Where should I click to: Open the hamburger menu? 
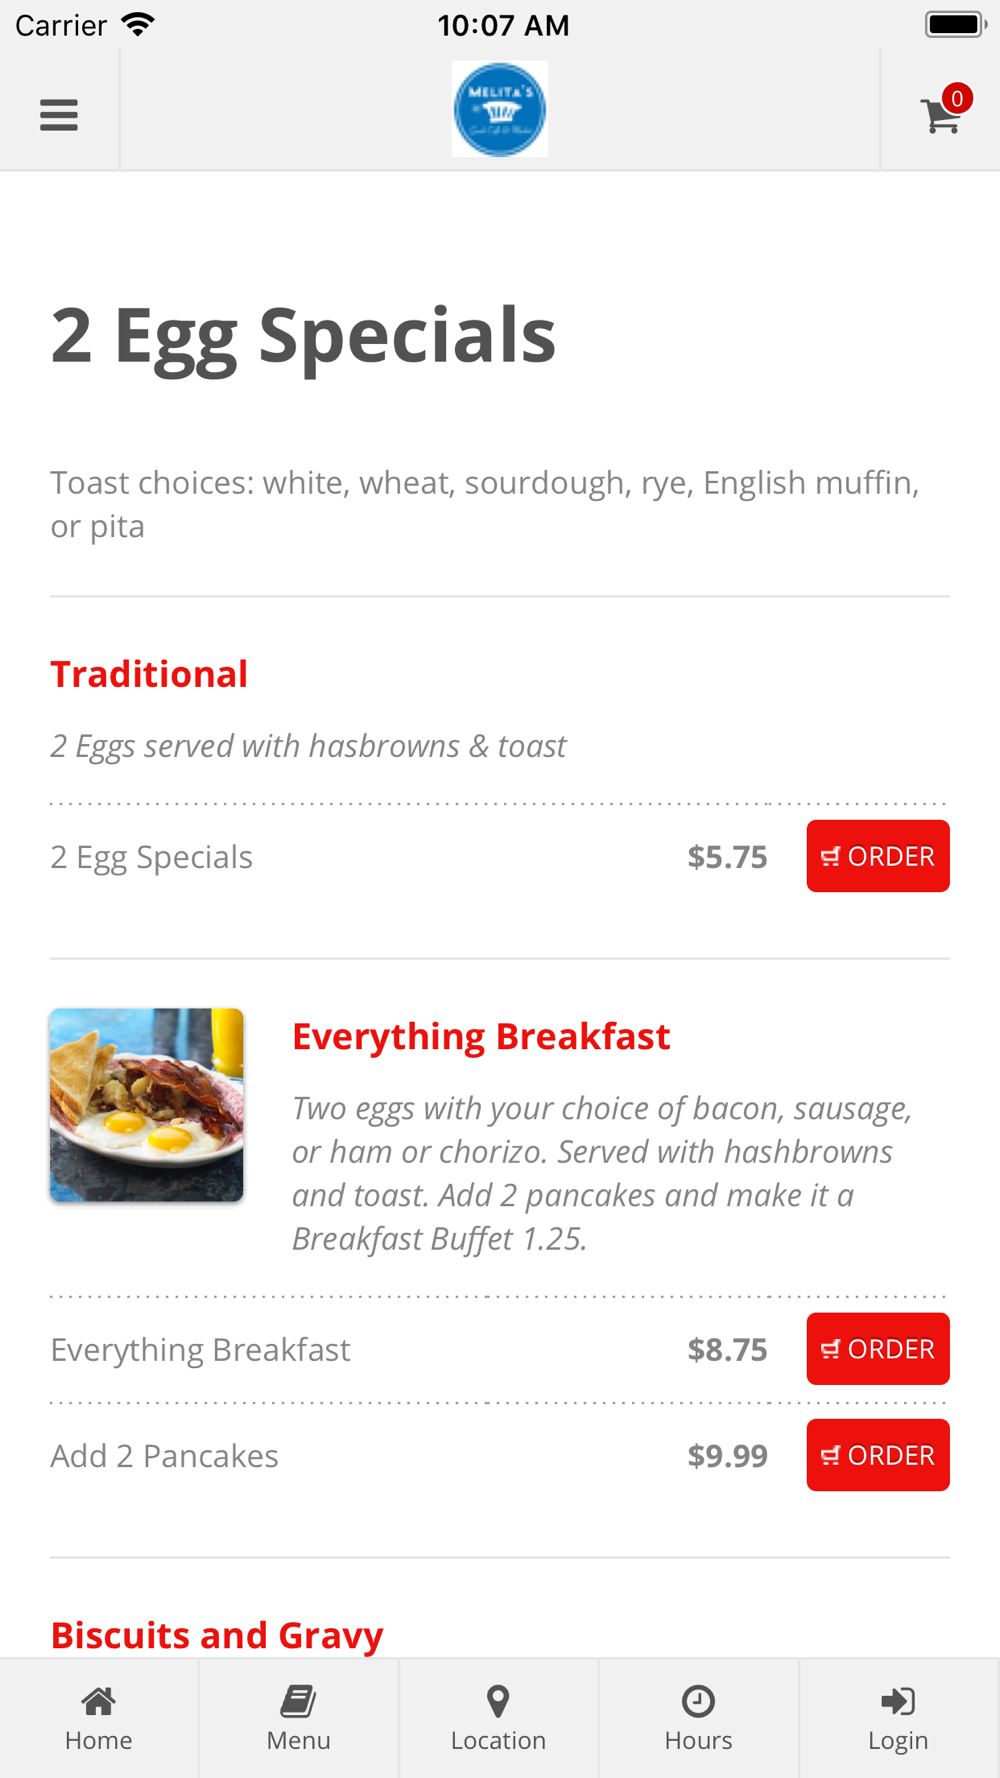click(x=59, y=115)
